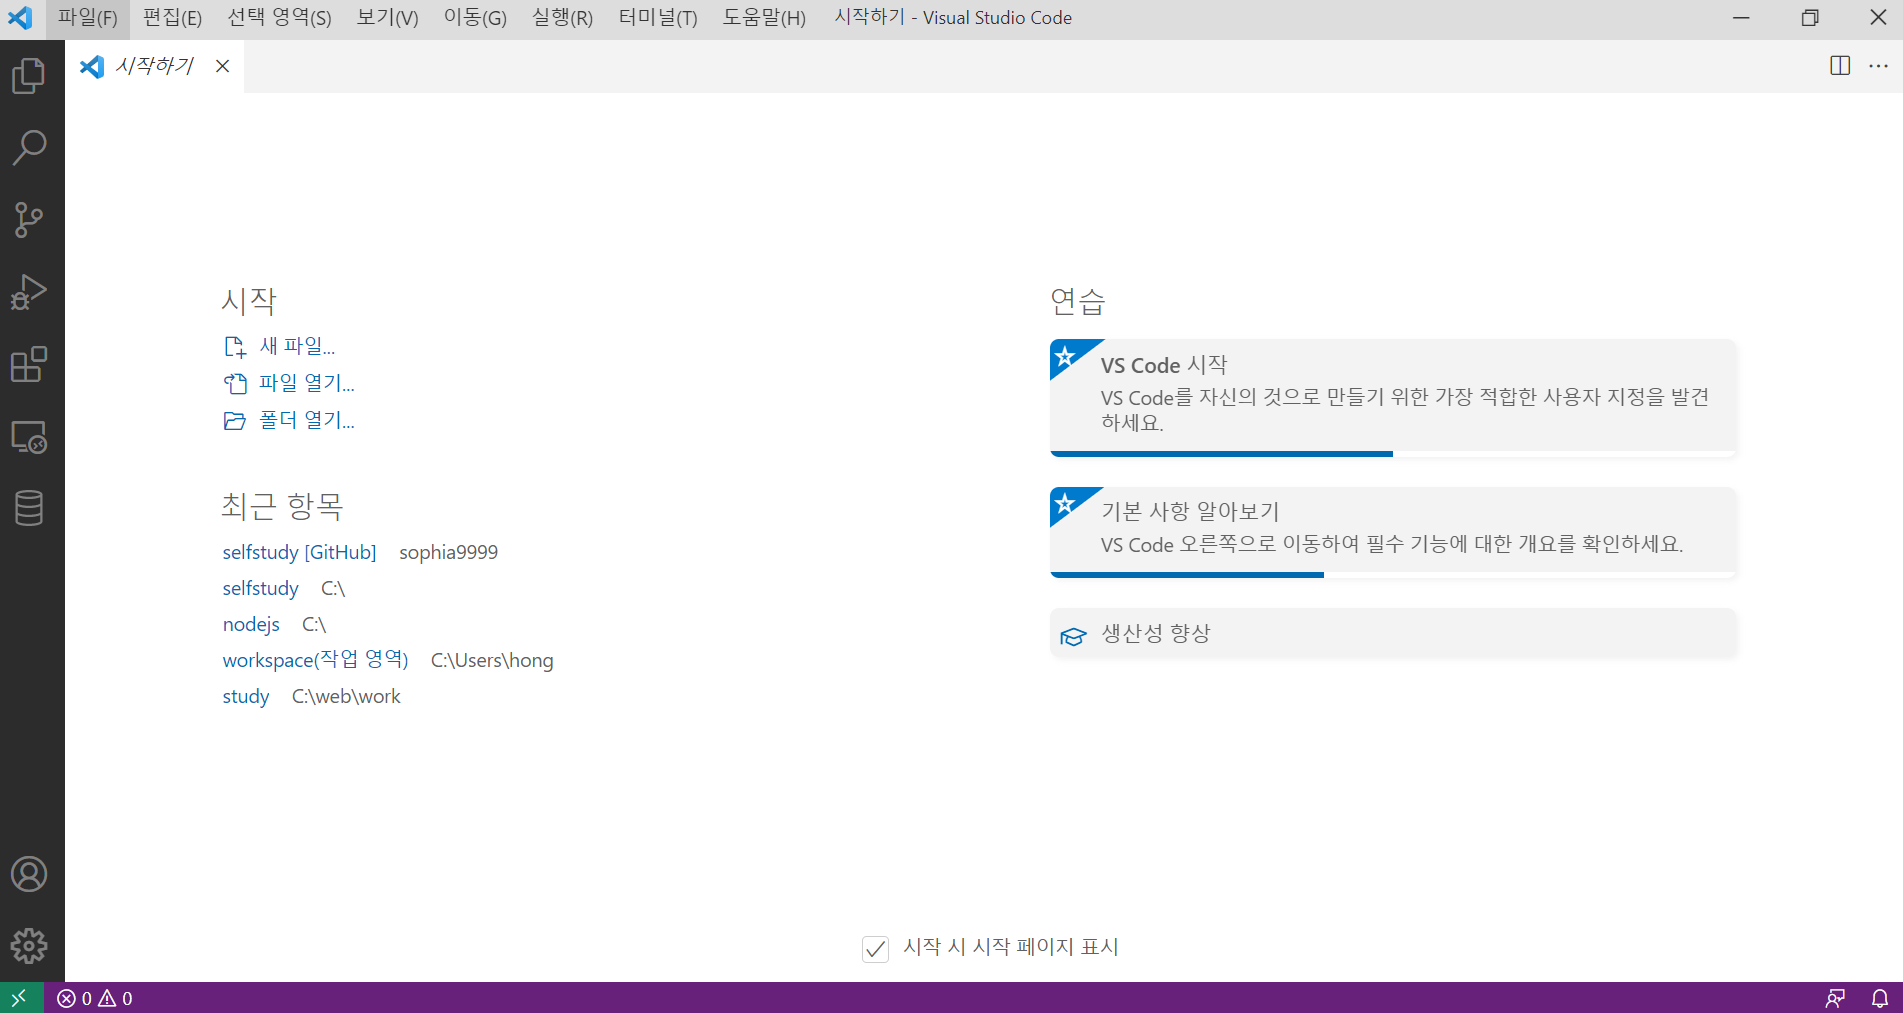Viewport: 1903px width, 1013px height.
Task: Open the Search view icon
Action: click(29, 148)
